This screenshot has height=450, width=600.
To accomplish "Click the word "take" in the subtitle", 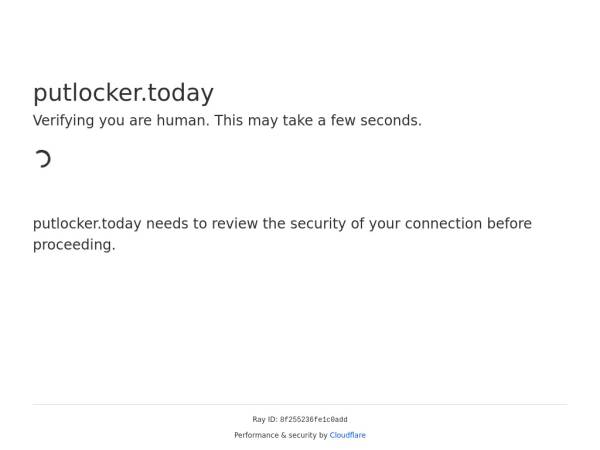I will [300, 121].
